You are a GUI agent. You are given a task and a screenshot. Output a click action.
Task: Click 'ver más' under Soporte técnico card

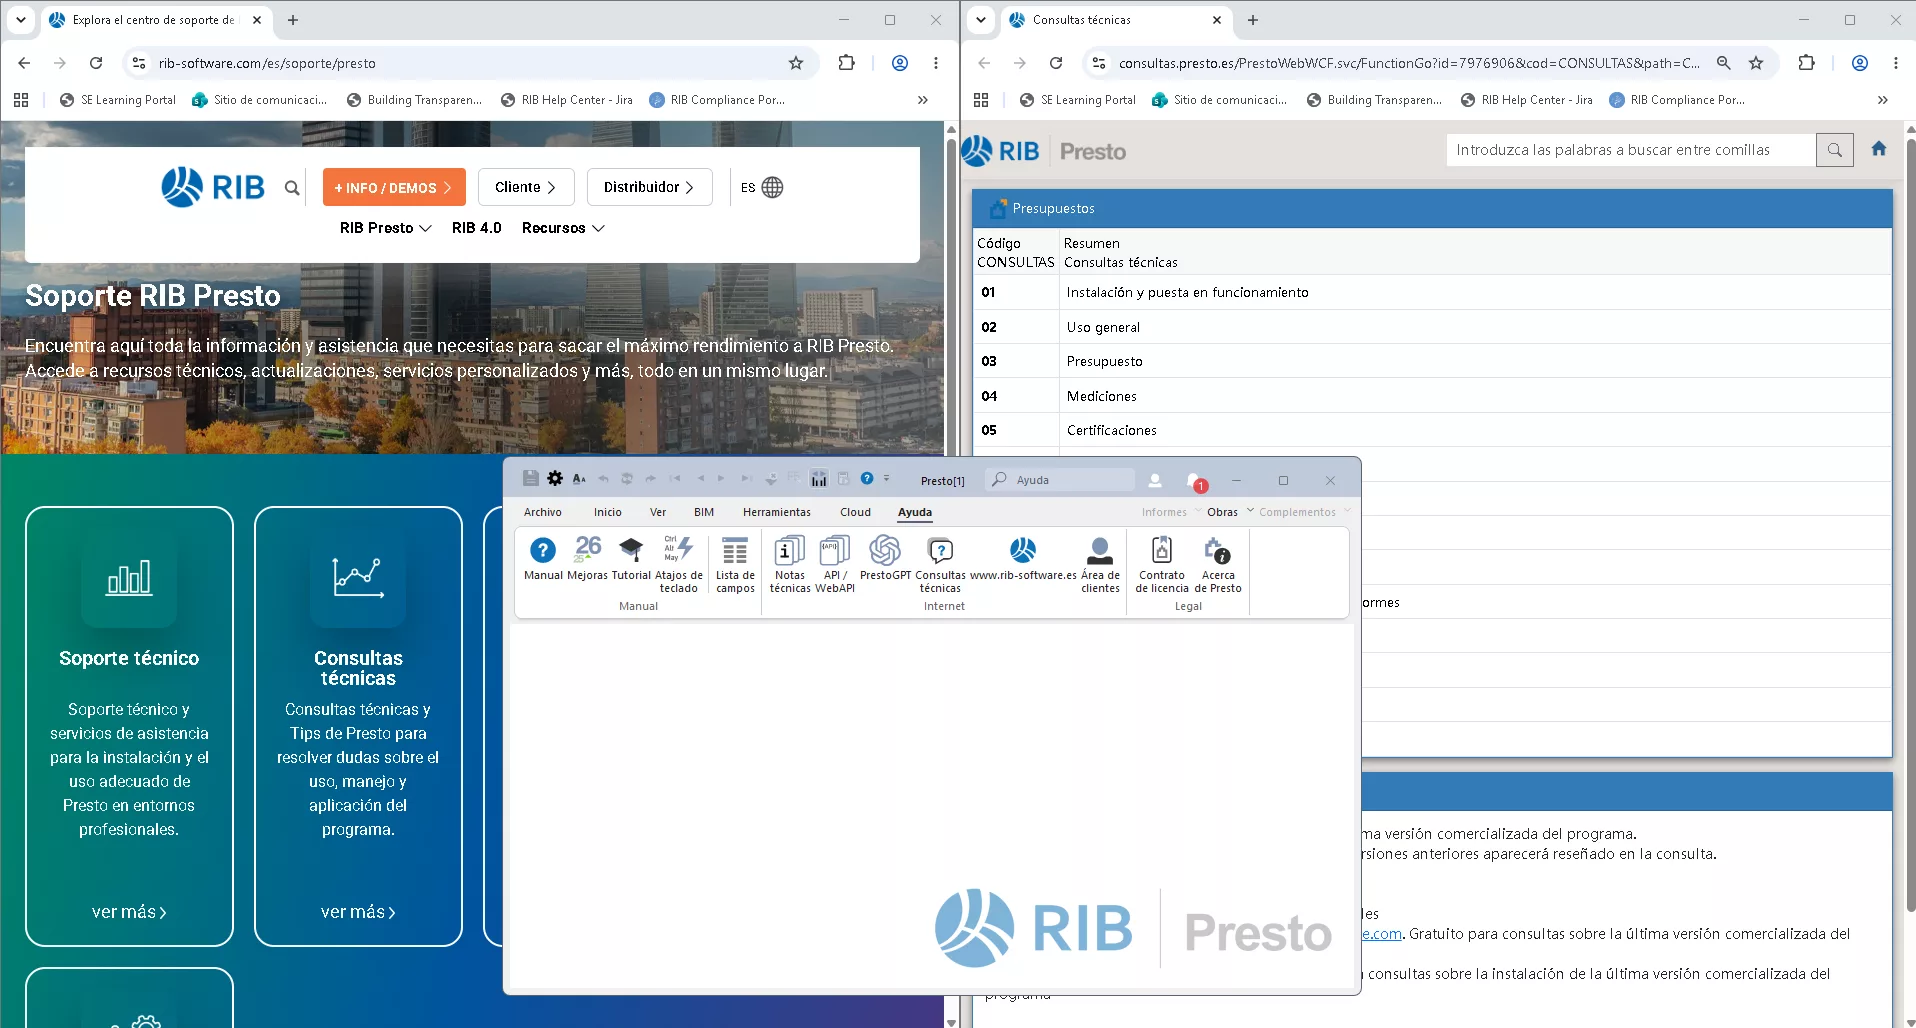[129, 912]
